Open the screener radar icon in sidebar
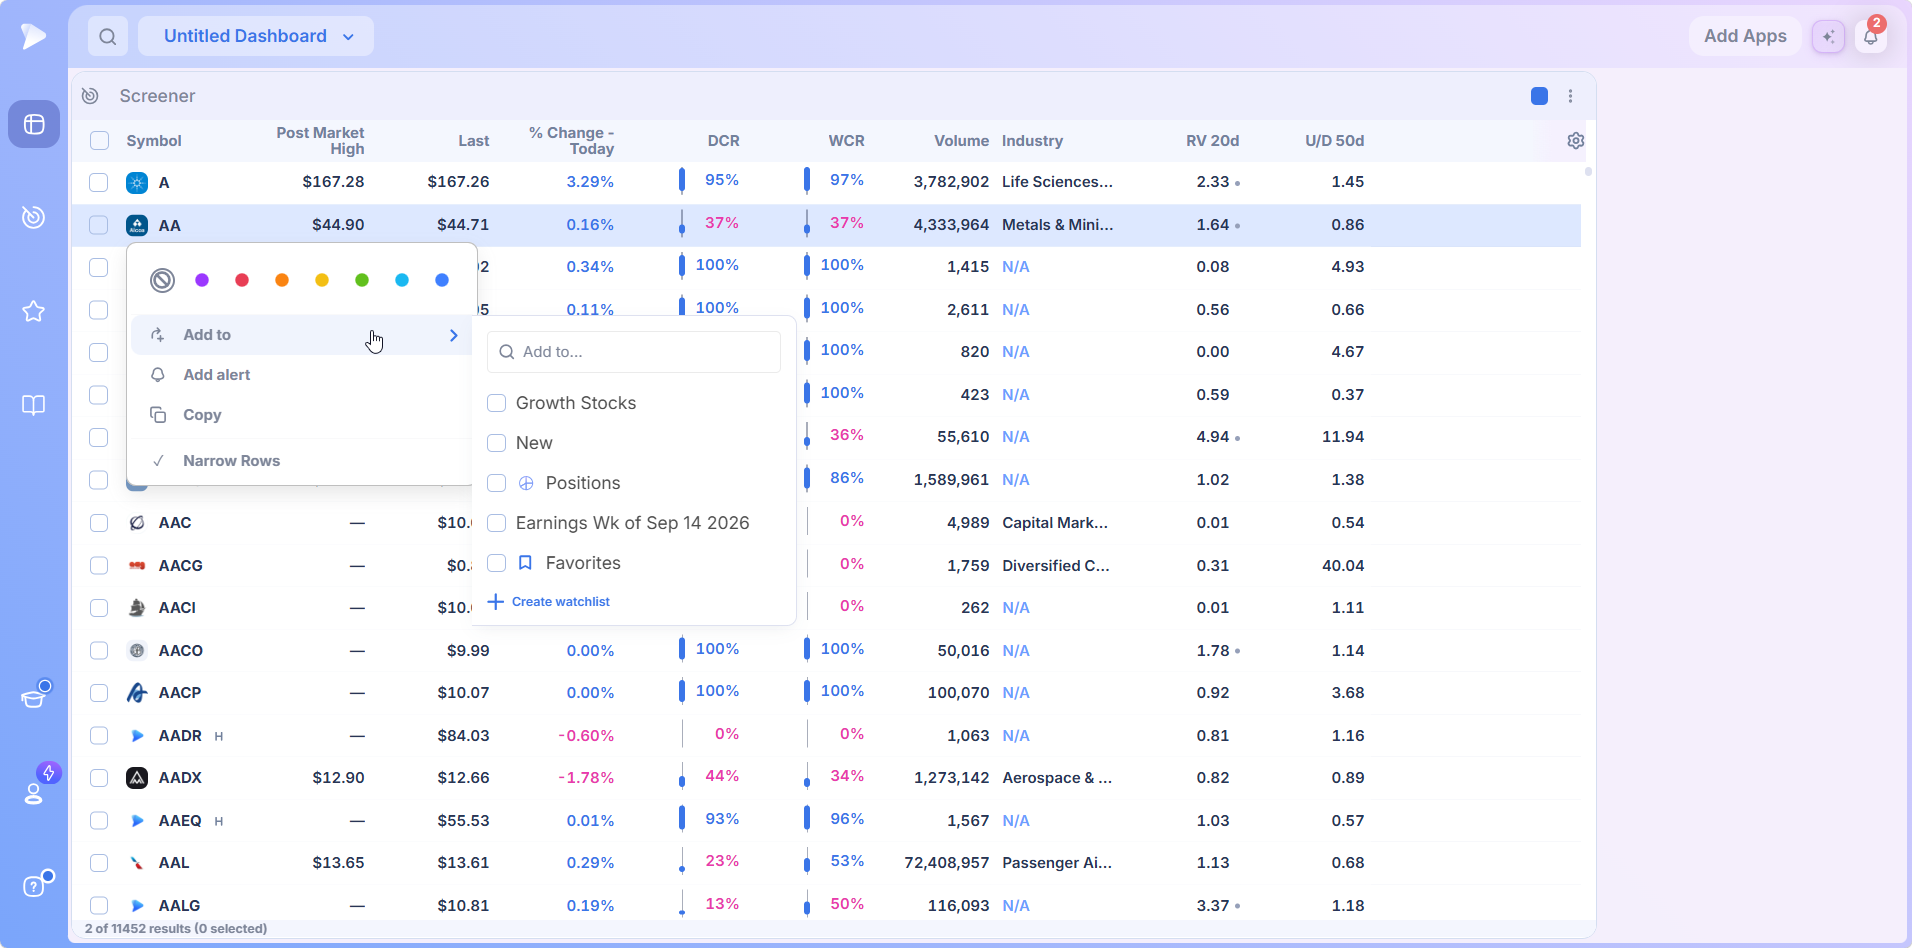Viewport: 1912px width, 948px height. click(34, 217)
